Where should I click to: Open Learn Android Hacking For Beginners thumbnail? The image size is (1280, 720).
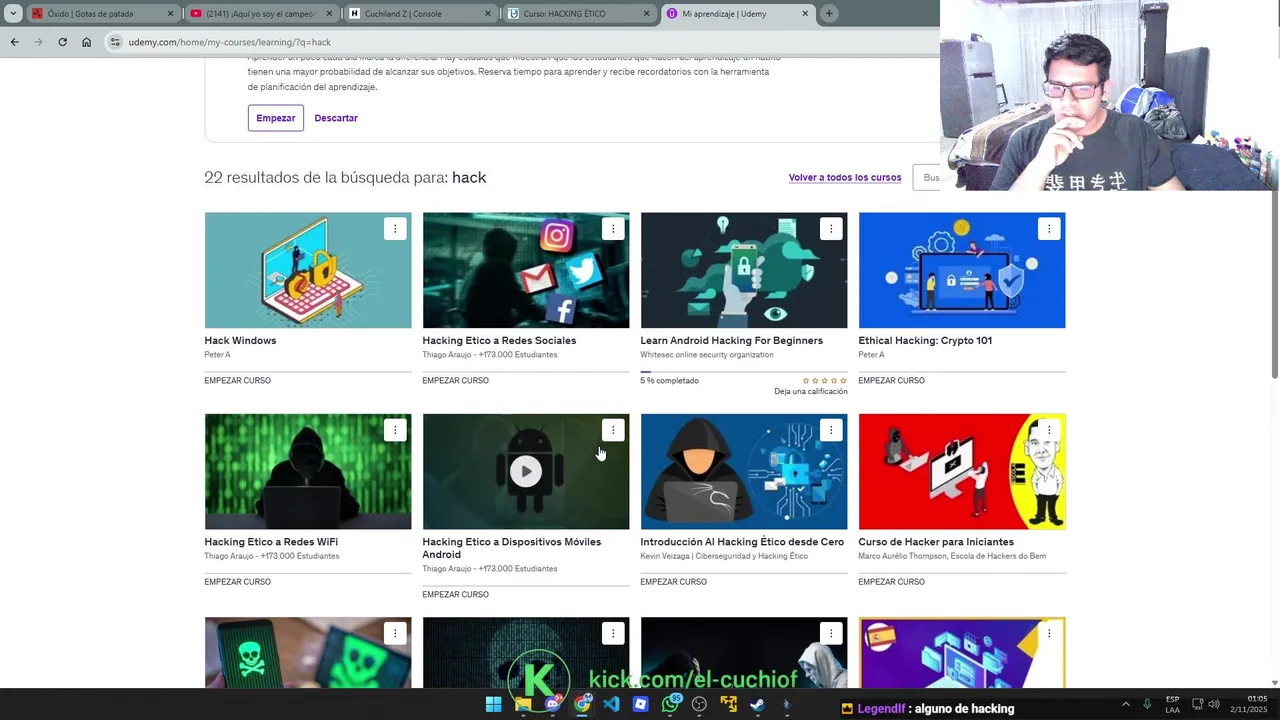point(744,270)
